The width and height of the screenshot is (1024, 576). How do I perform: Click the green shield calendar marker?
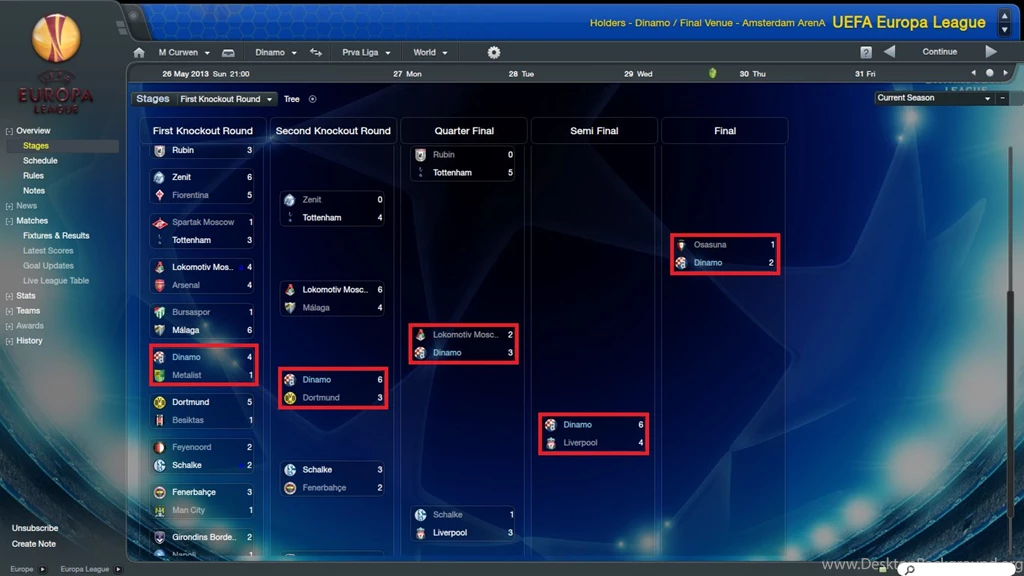712,73
